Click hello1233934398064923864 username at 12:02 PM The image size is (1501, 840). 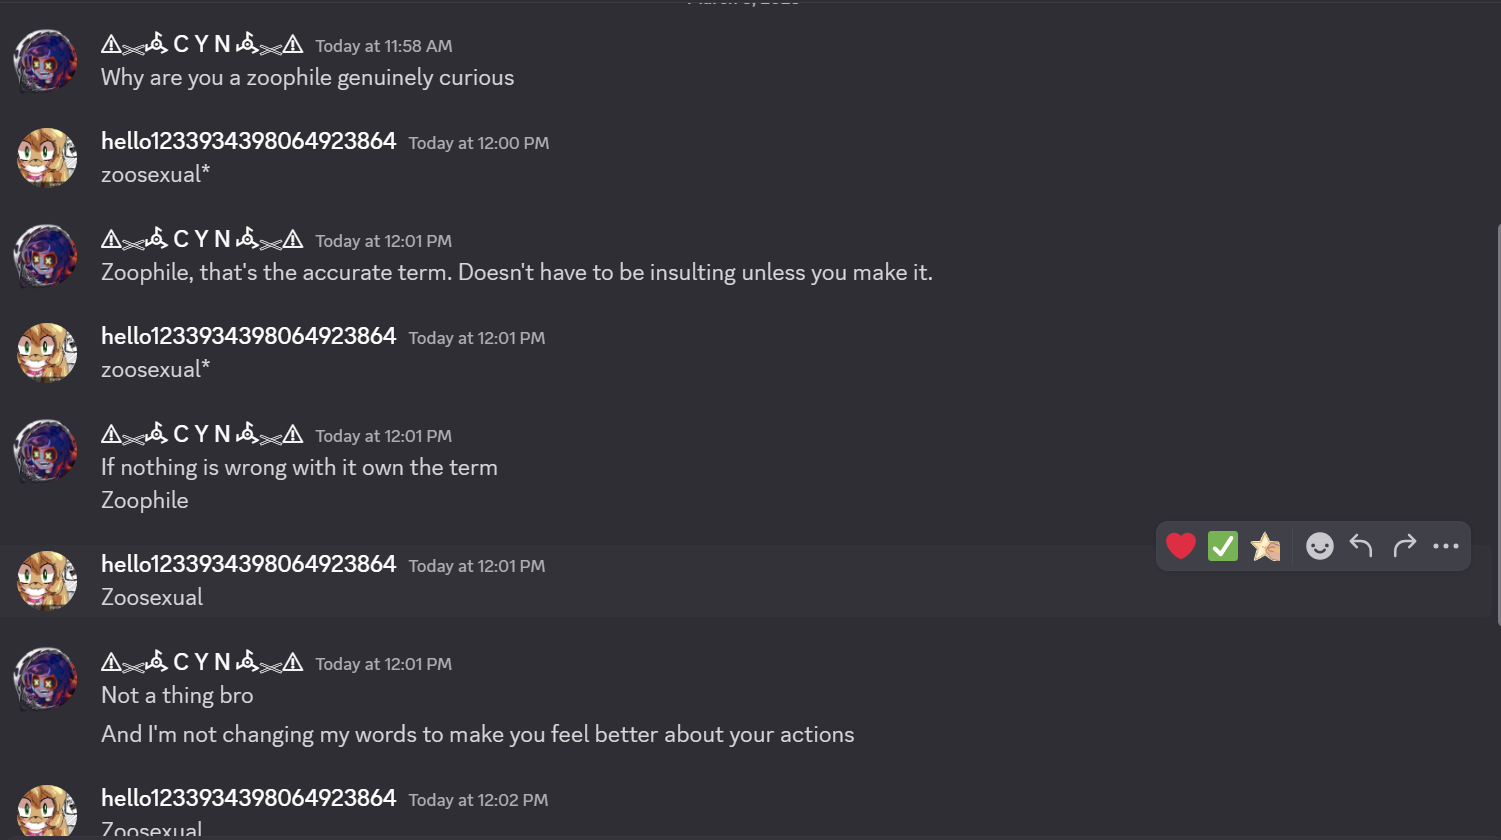pyautogui.click(x=248, y=798)
